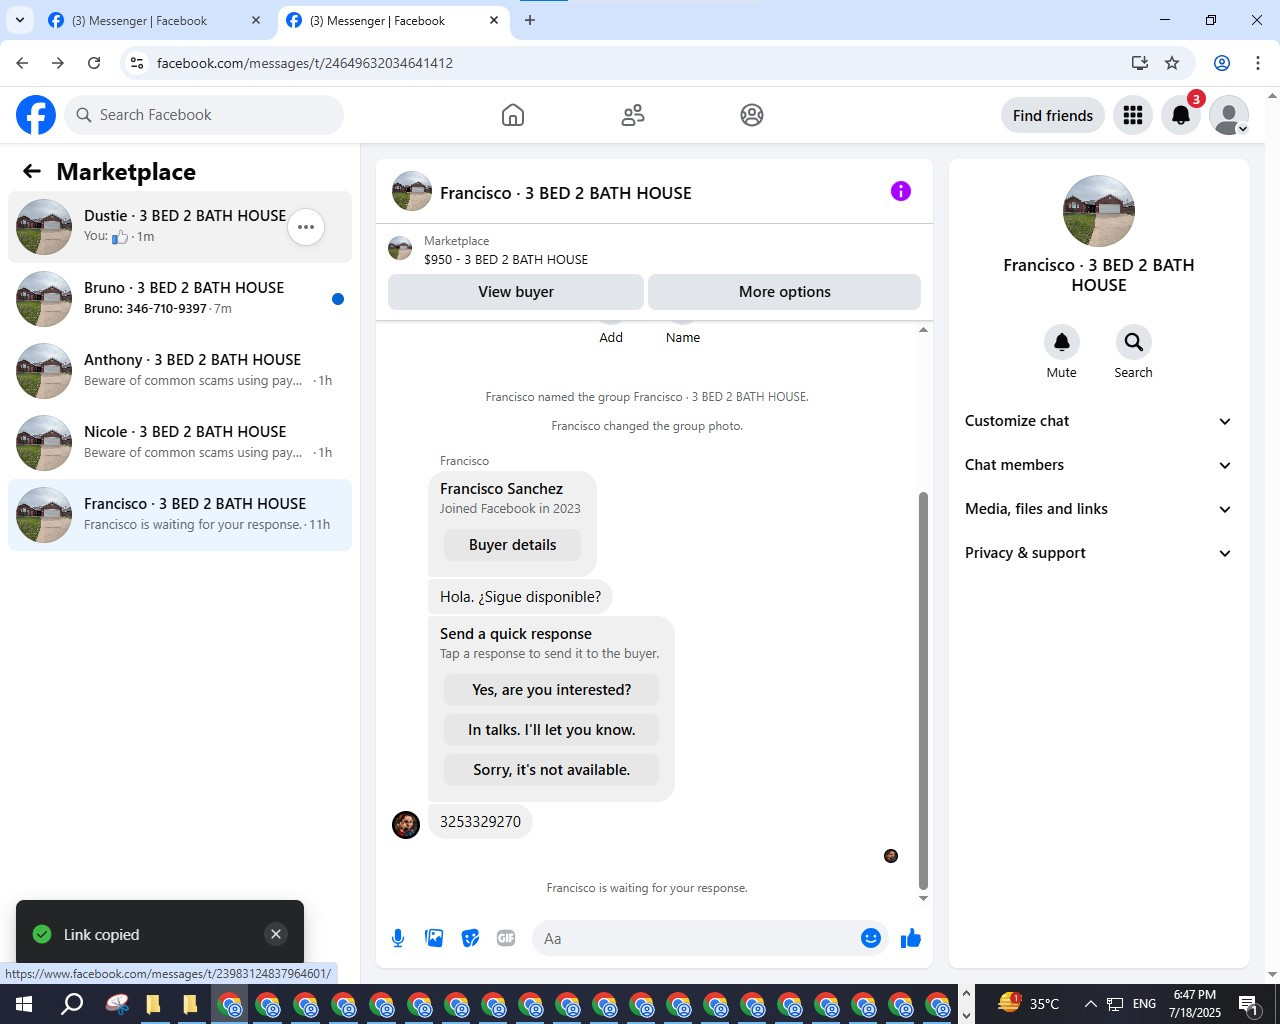Expand Chat members section
Image resolution: width=1280 pixels, height=1024 pixels.
tap(1098, 465)
